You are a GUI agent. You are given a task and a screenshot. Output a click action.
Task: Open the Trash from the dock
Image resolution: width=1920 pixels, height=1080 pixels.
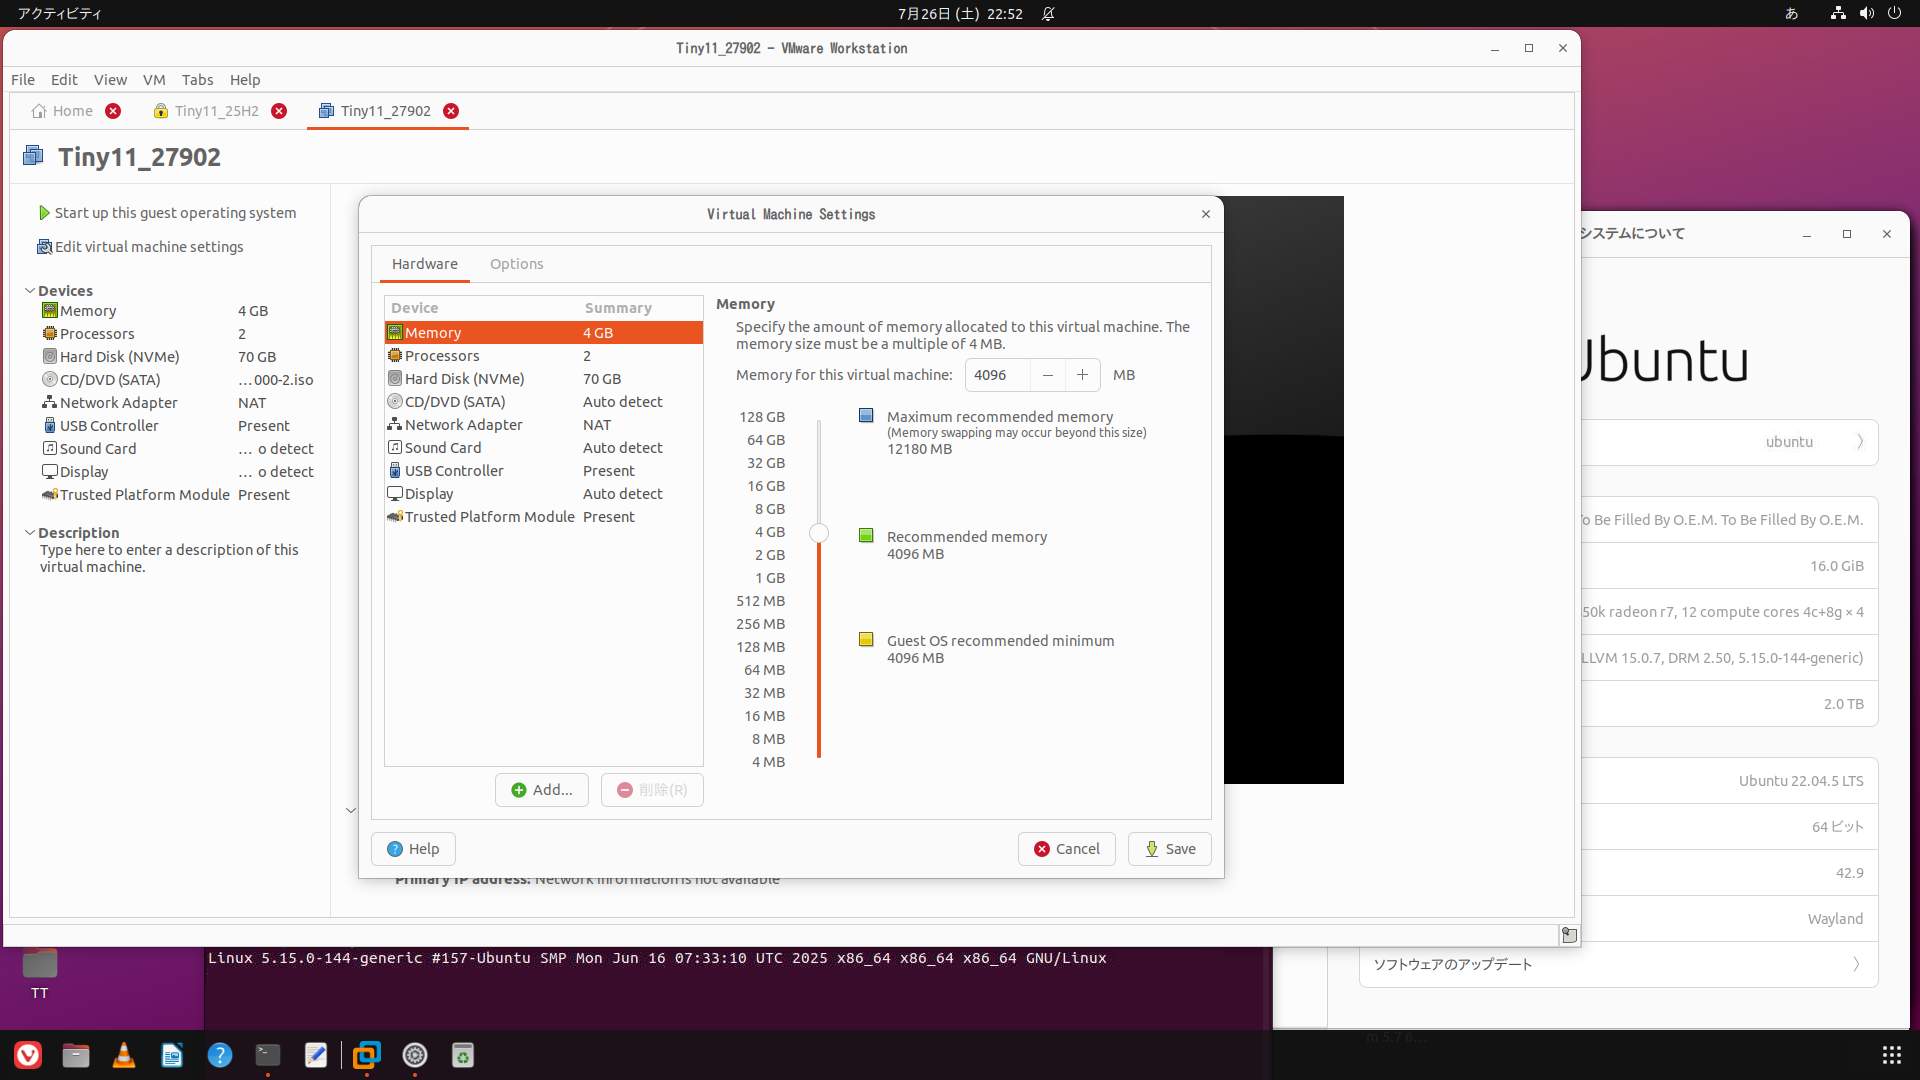[x=463, y=1055]
